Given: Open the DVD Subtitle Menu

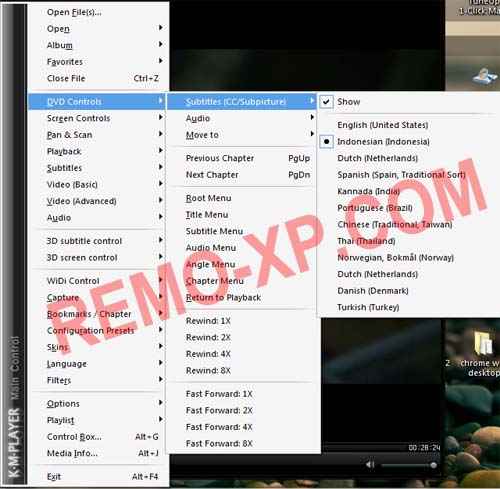Looking at the screenshot, I should (x=241, y=231).
